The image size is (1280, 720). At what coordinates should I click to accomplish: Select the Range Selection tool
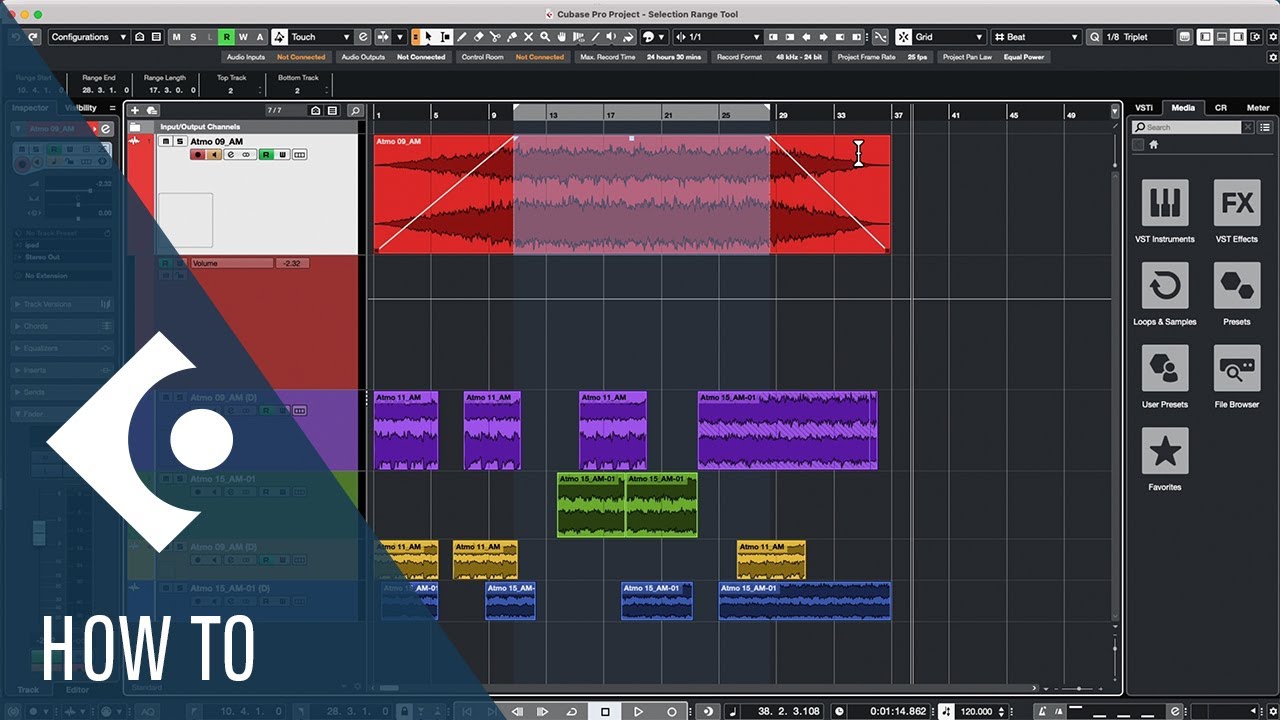pyautogui.click(x=445, y=37)
